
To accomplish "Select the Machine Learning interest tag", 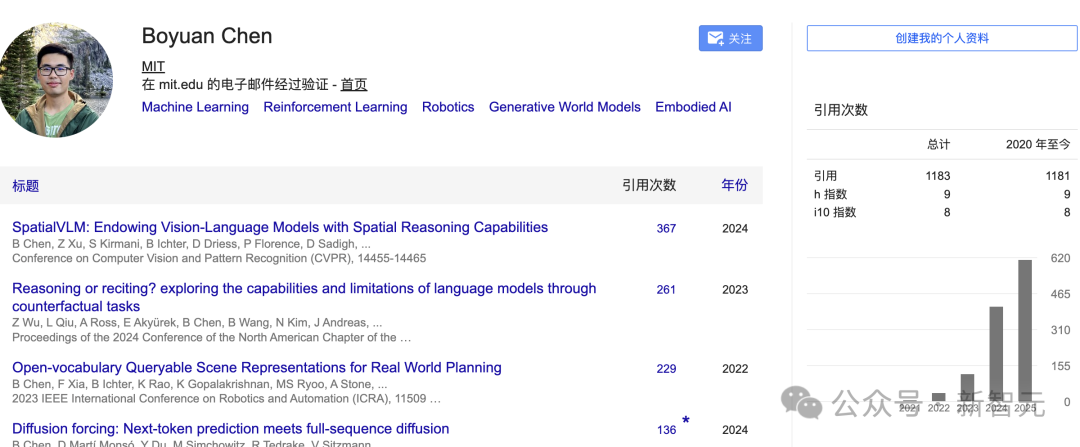I will point(195,107).
